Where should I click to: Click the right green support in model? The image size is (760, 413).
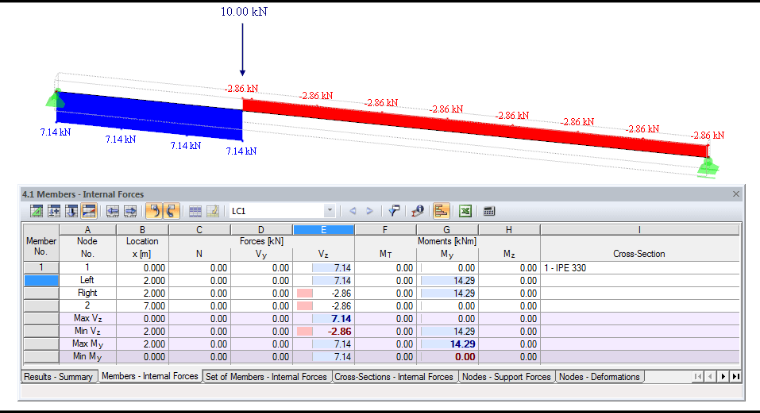(x=708, y=168)
